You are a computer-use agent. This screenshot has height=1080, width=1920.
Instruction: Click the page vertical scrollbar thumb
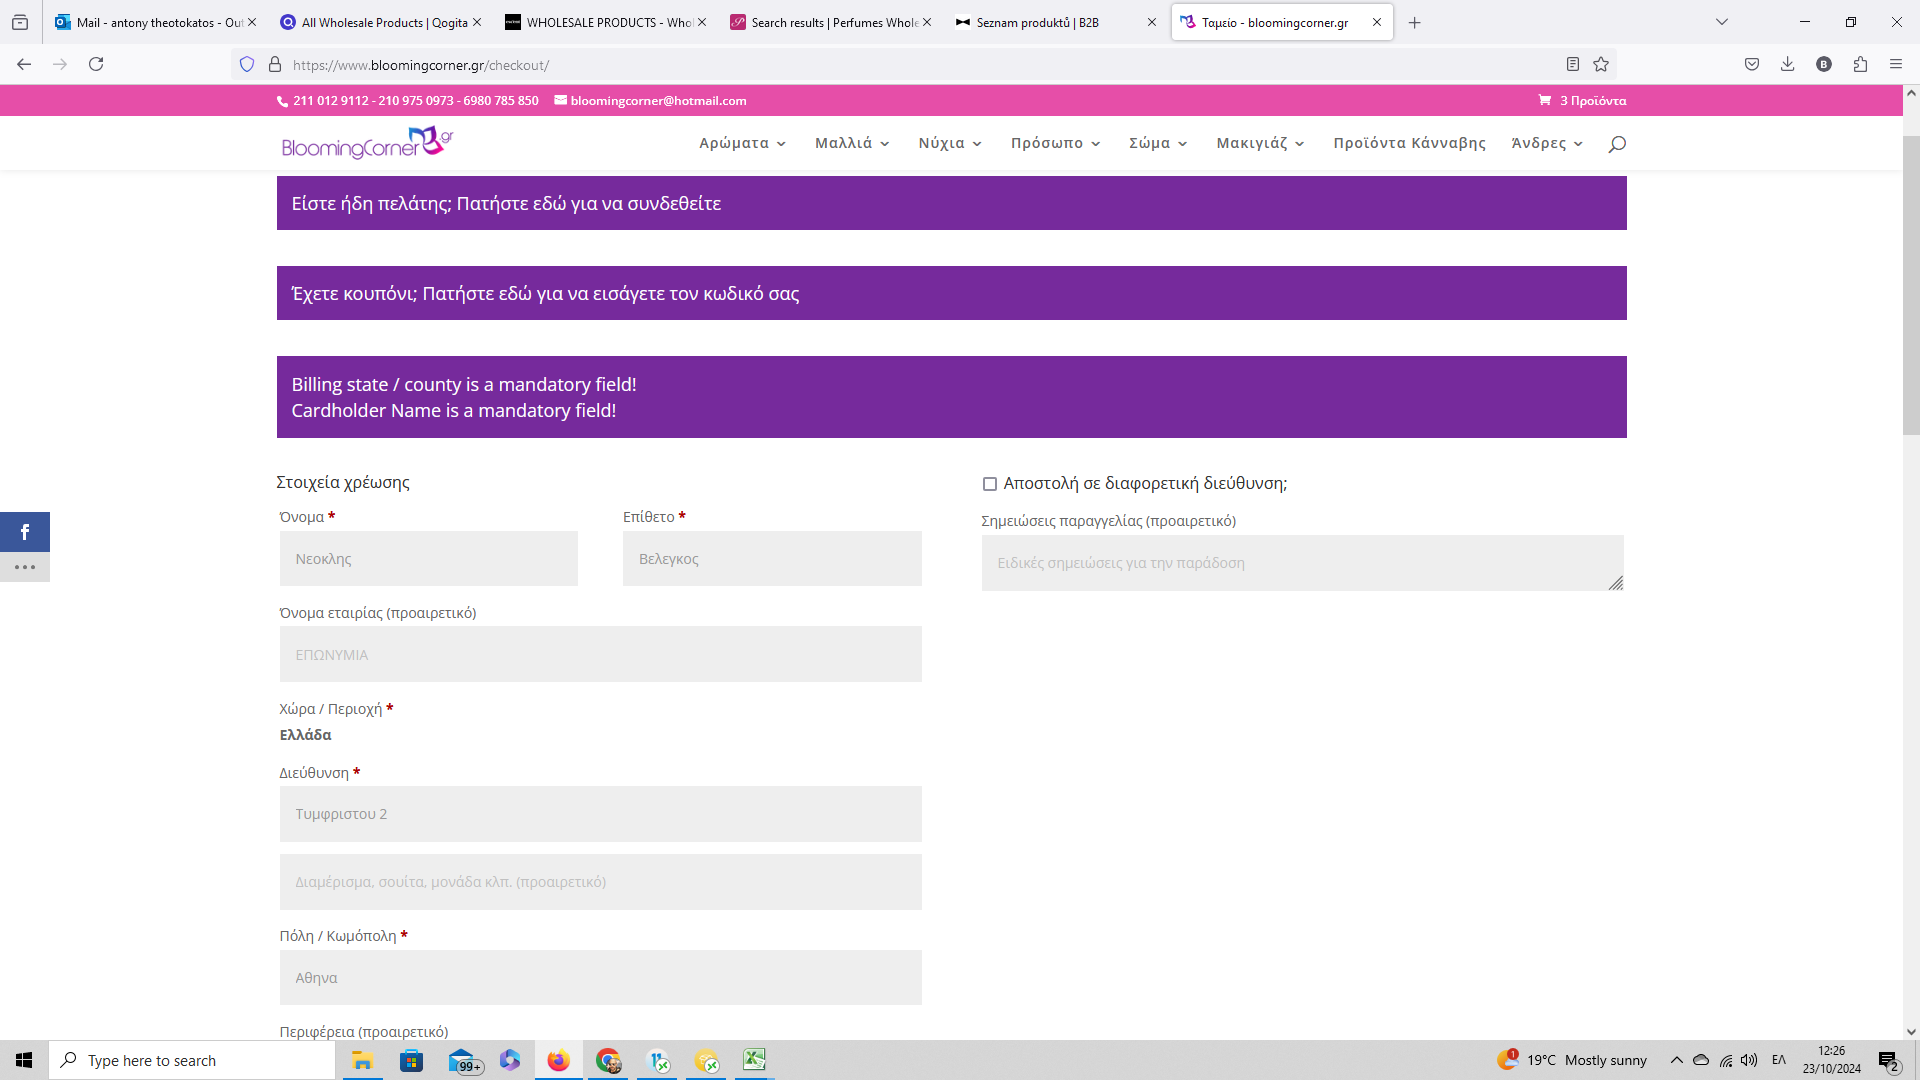1911,285
